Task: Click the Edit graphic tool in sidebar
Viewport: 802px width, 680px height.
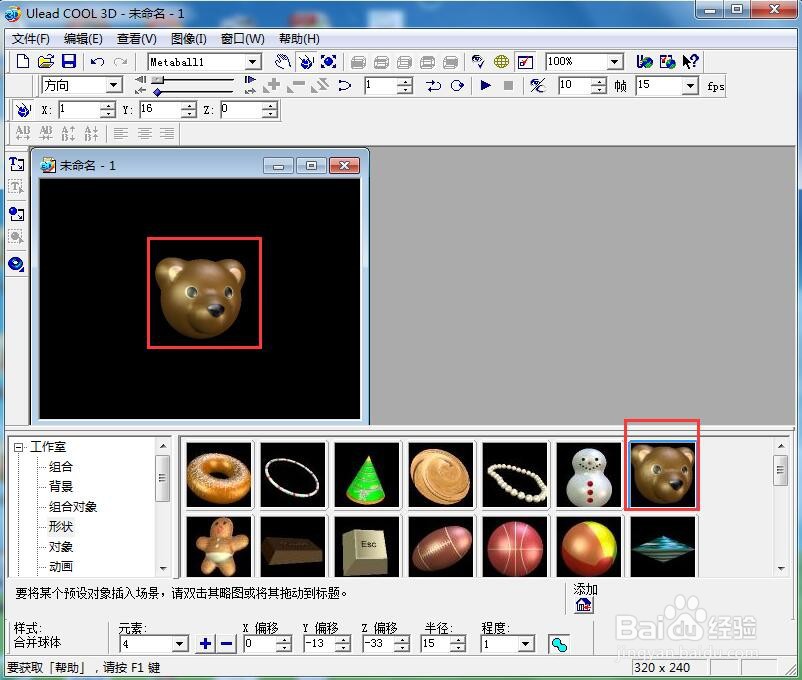Action: pos(16,237)
